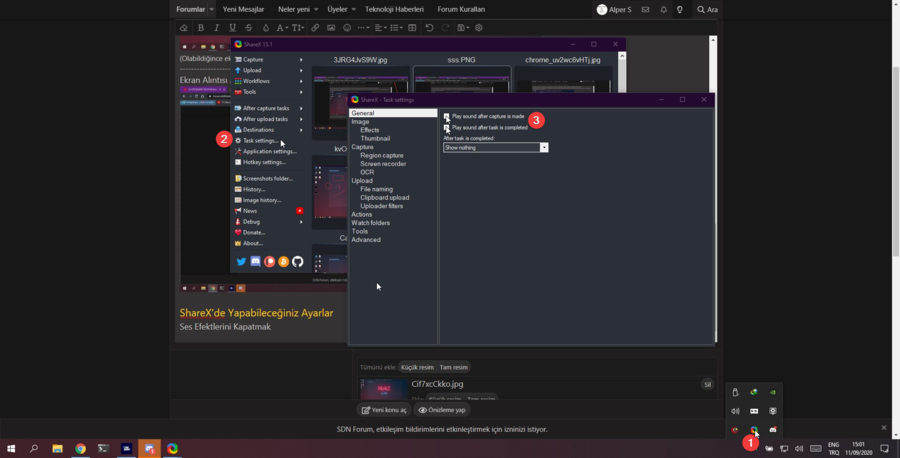
Task: Open the drafts save dropdown
Action: pyautogui.click(x=463, y=28)
